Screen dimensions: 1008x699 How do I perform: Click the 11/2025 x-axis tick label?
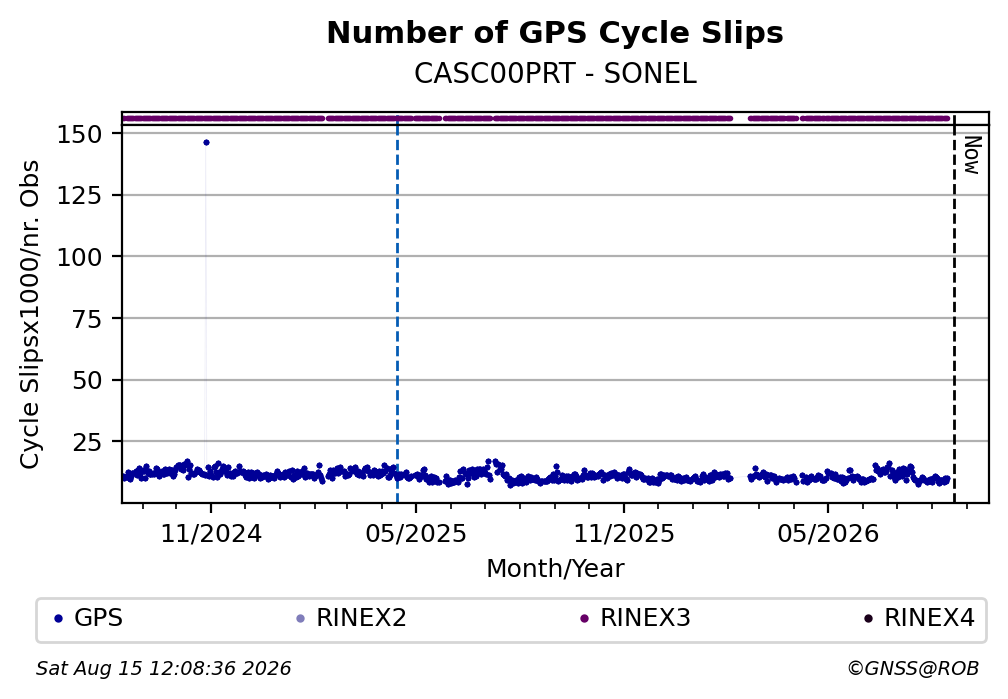tap(624, 534)
